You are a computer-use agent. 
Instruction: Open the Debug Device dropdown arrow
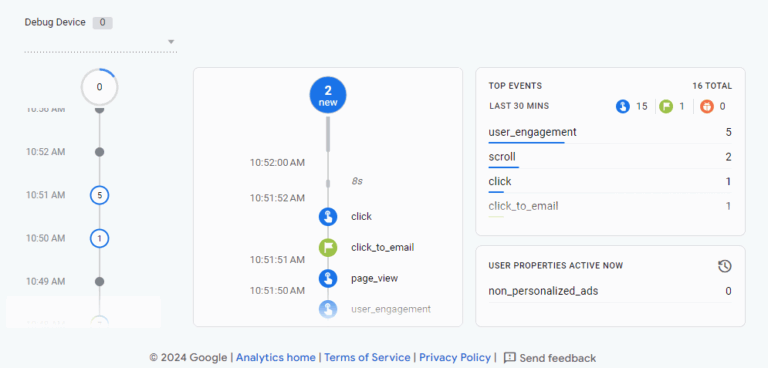coord(171,42)
